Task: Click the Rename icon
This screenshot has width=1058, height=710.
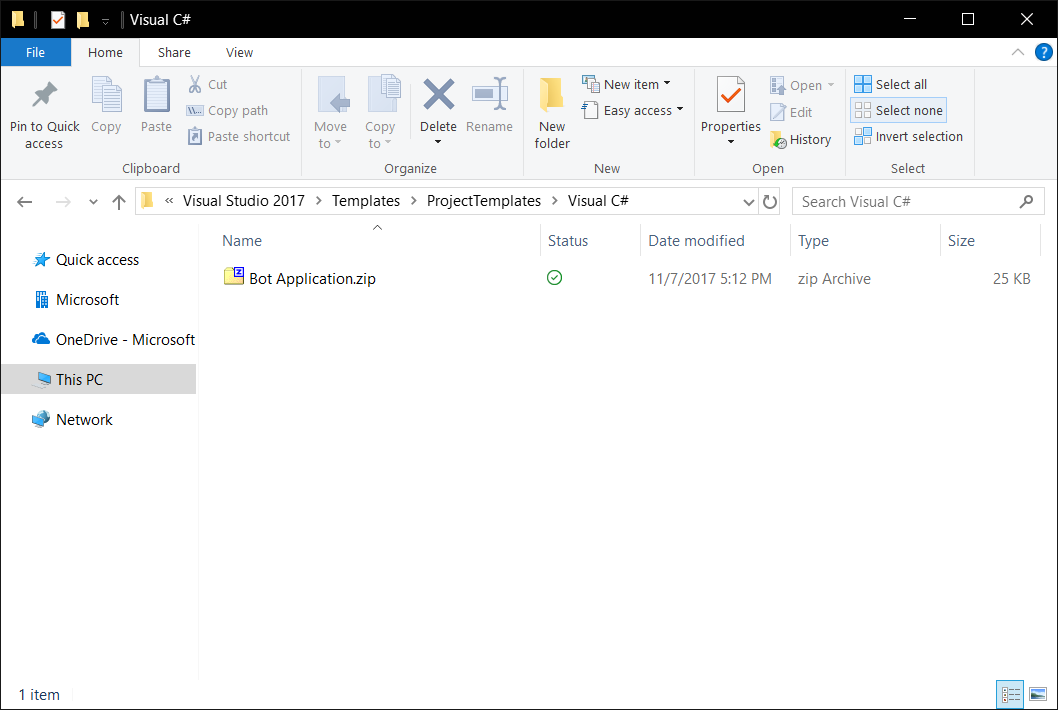Action: click(490, 94)
